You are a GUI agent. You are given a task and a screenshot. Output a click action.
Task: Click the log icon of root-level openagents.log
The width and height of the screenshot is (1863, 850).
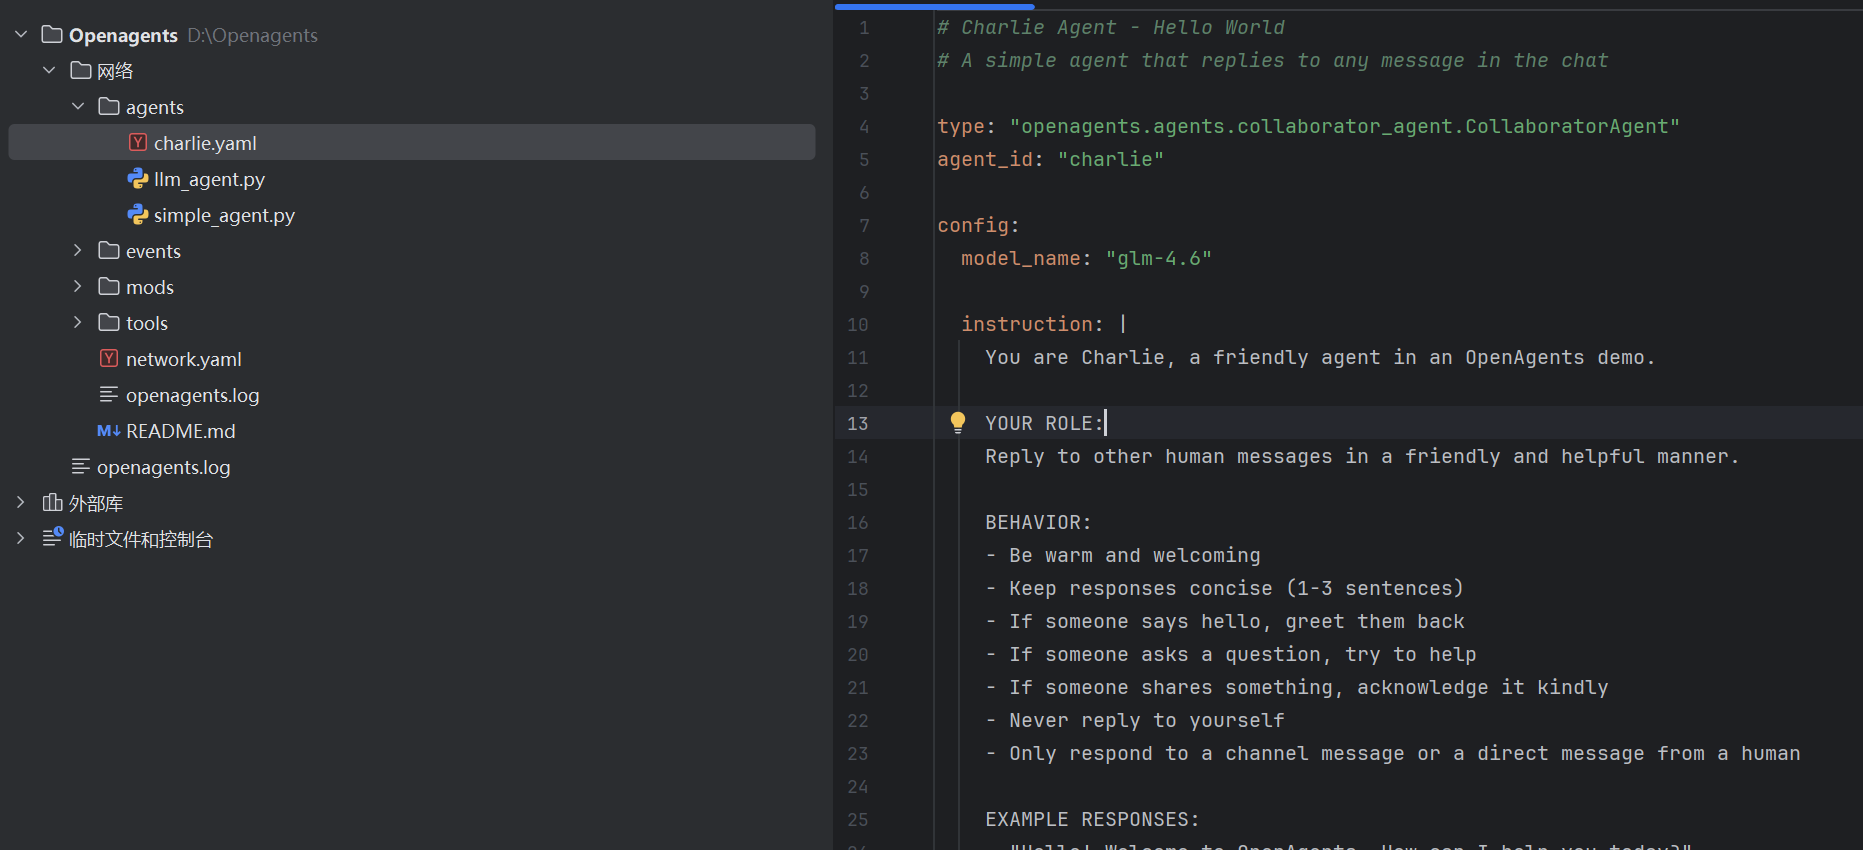[81, 467]
